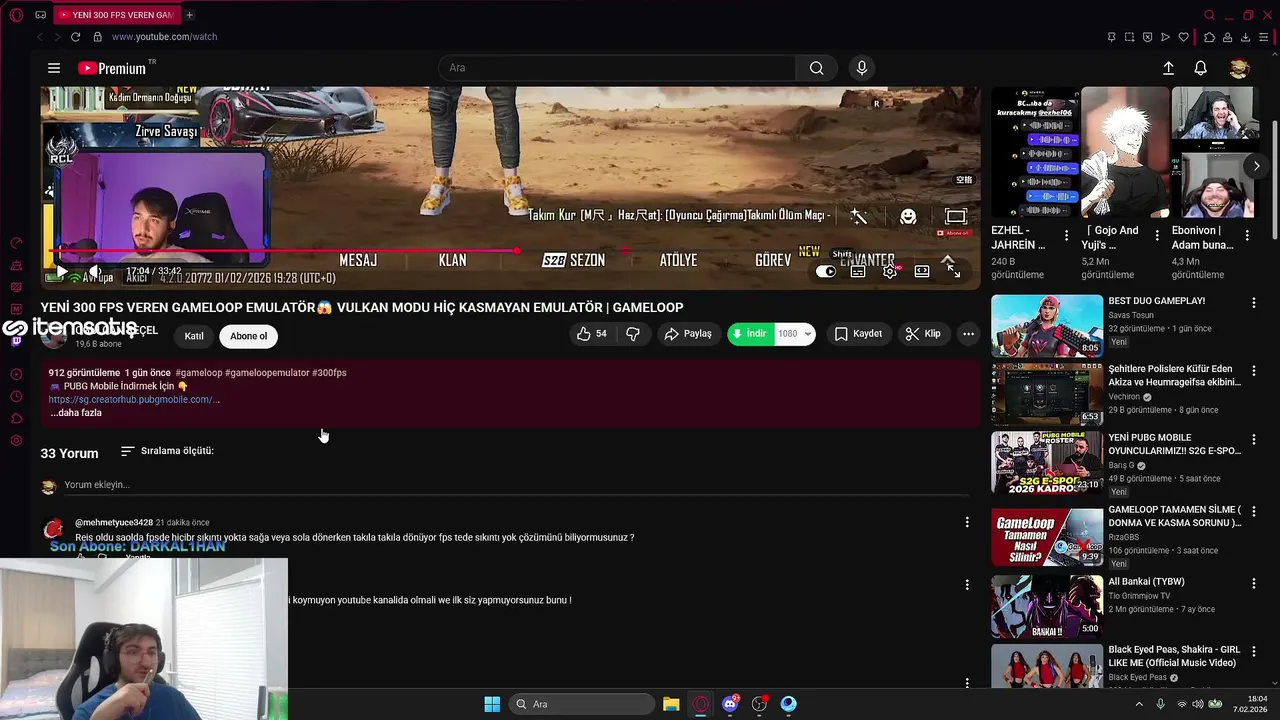The width and height of the screenshot is (1280, 720).
Task: Open menu for BEST DUO GAMEPLAY! video
Action: 1254,302
